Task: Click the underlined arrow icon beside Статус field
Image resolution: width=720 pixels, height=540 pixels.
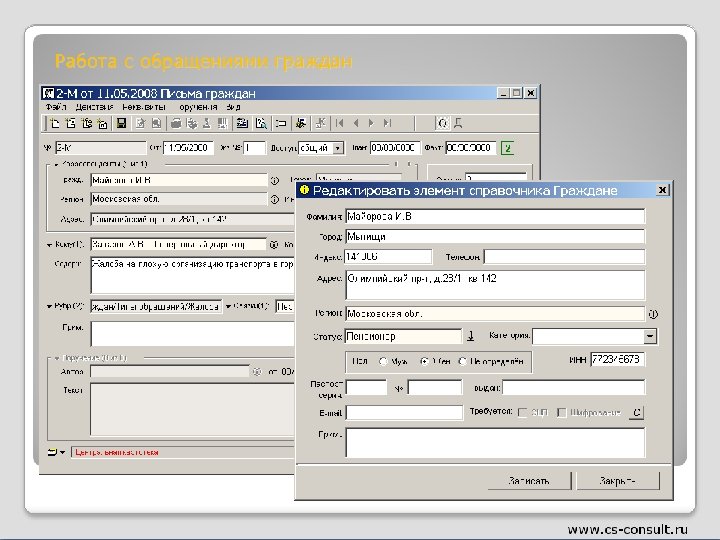Action: point(471,336)
